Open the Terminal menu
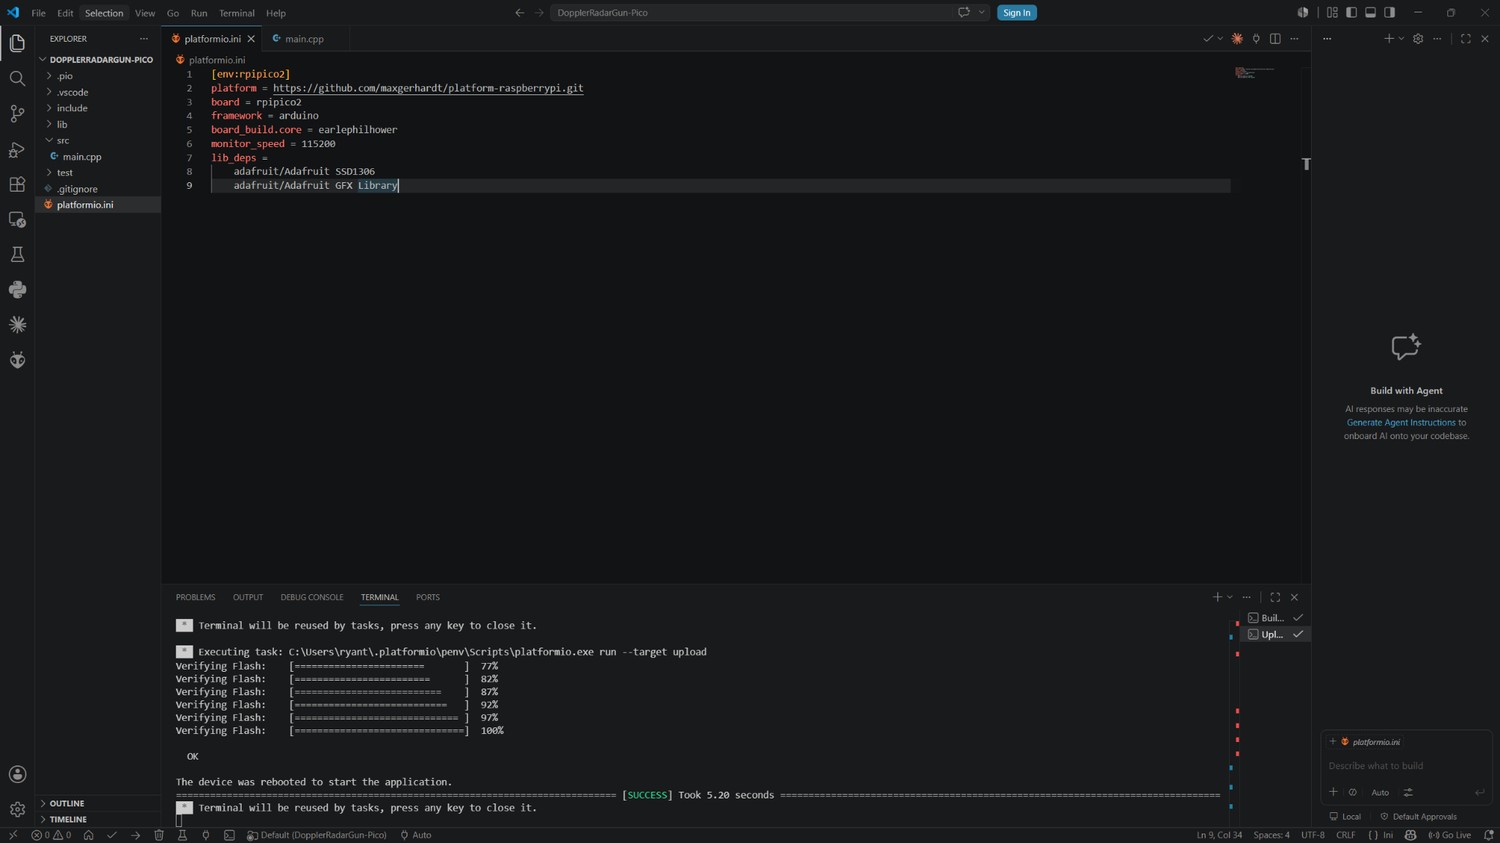1500x843 pixels. [x=237, y=13]
